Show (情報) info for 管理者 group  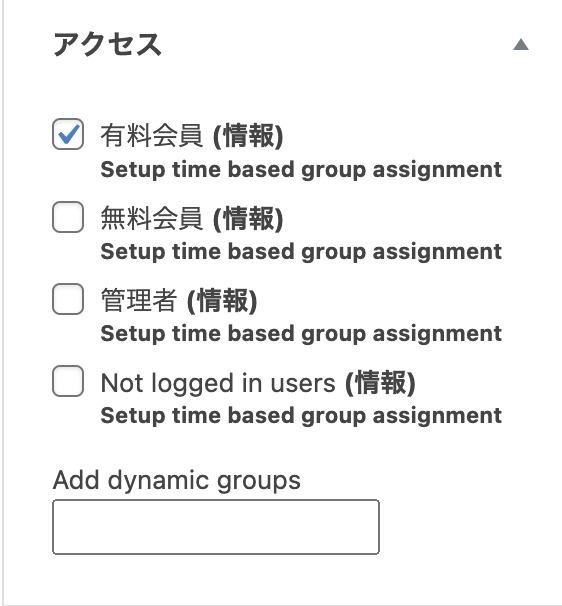click(x=222, y=300)
